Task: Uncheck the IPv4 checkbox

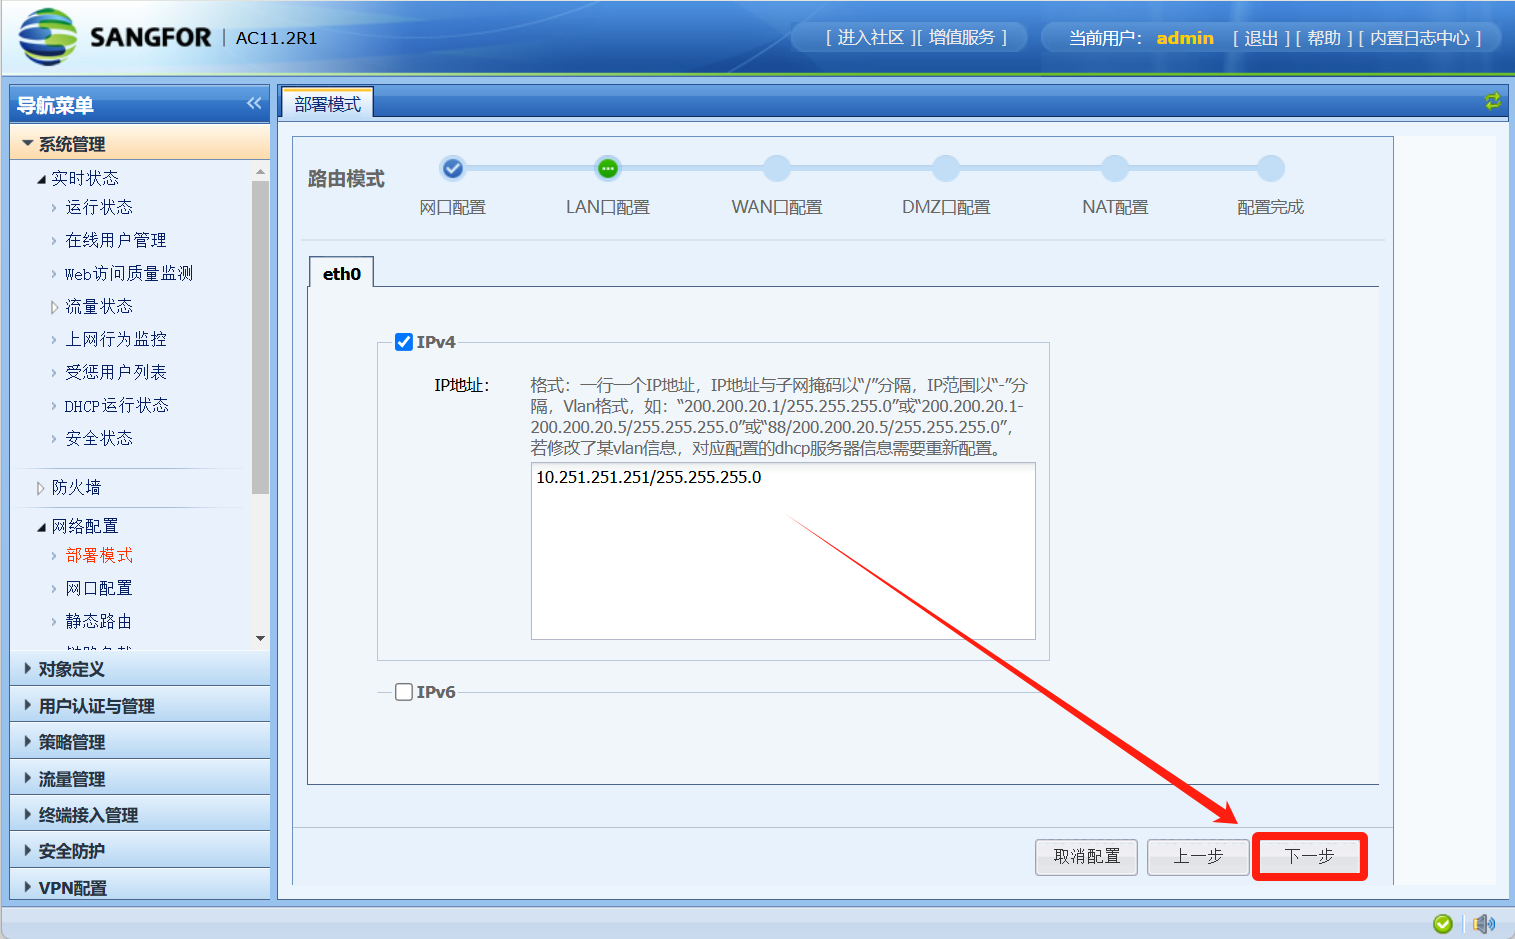Action: [404, 342]
